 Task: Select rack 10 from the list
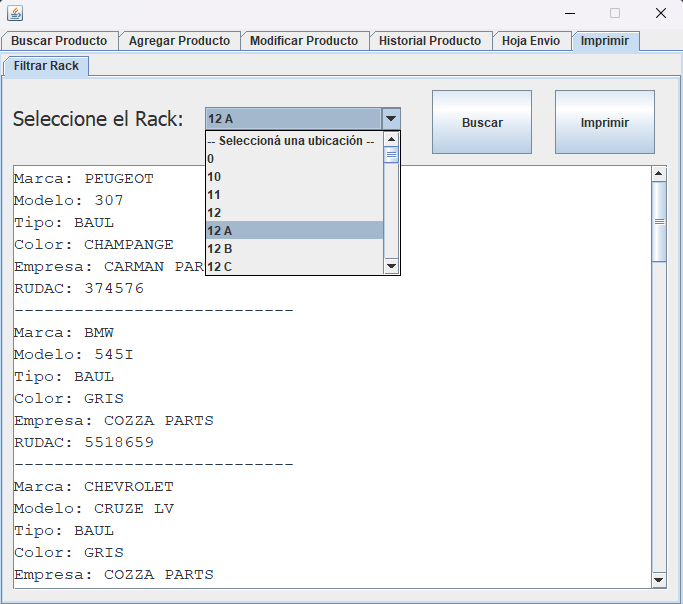pyautogui.click(x=294, y=176)
